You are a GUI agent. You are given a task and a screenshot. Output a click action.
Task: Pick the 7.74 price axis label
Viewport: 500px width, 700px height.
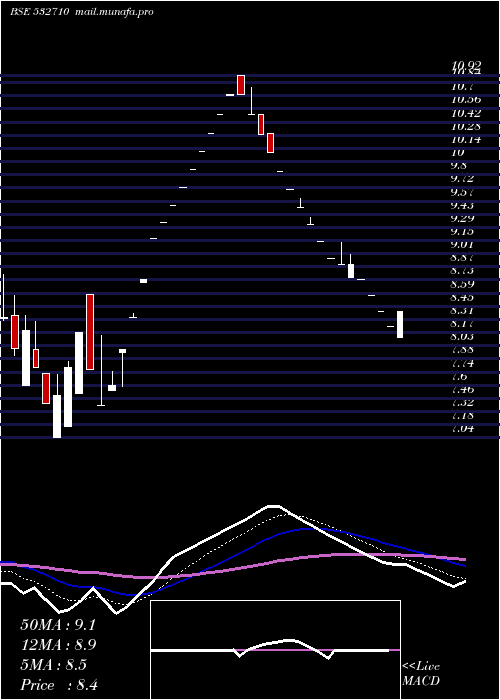click(463, 363)
